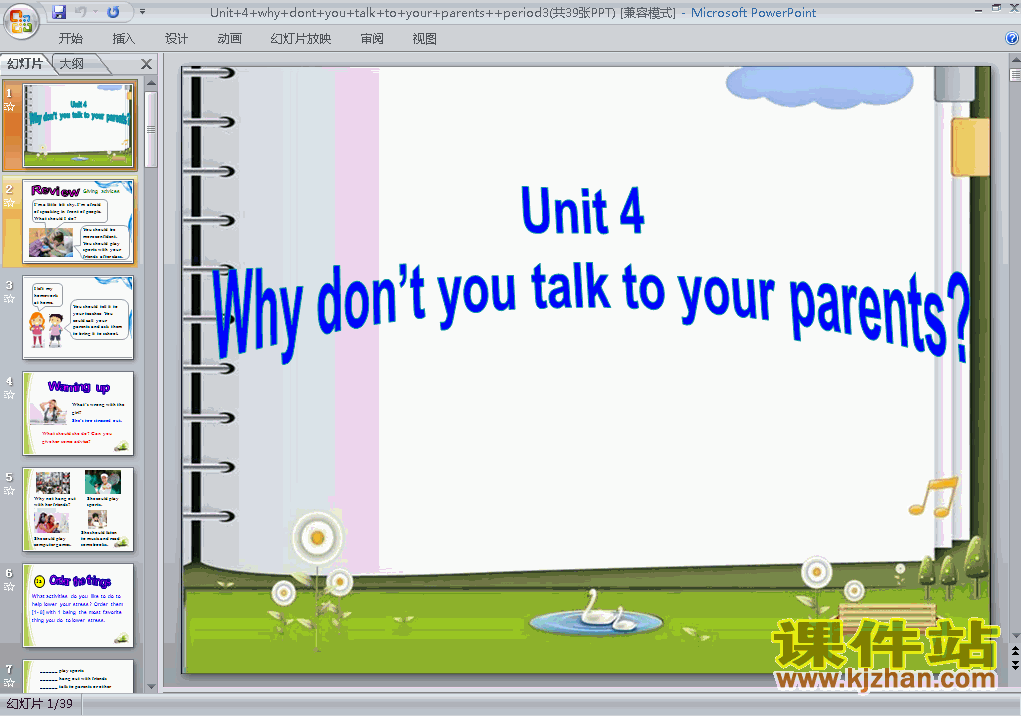
Task: Click animation star icon beside slide 6
Action: pyautogui.click(x=9, y=587)
